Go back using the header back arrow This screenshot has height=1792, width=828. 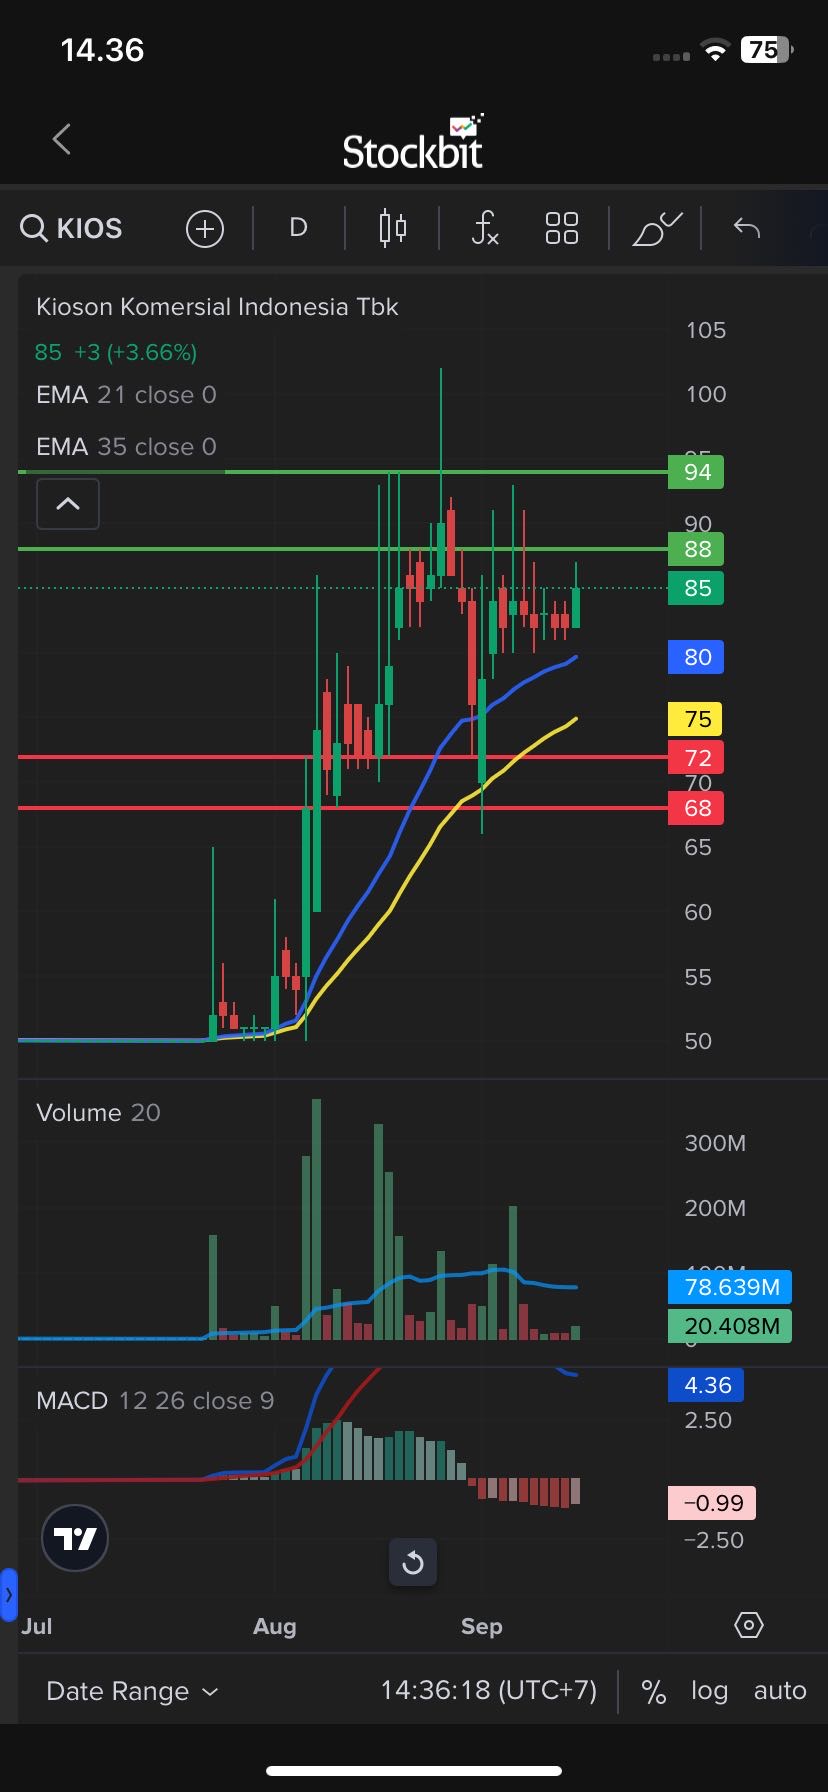click(62, 139)
